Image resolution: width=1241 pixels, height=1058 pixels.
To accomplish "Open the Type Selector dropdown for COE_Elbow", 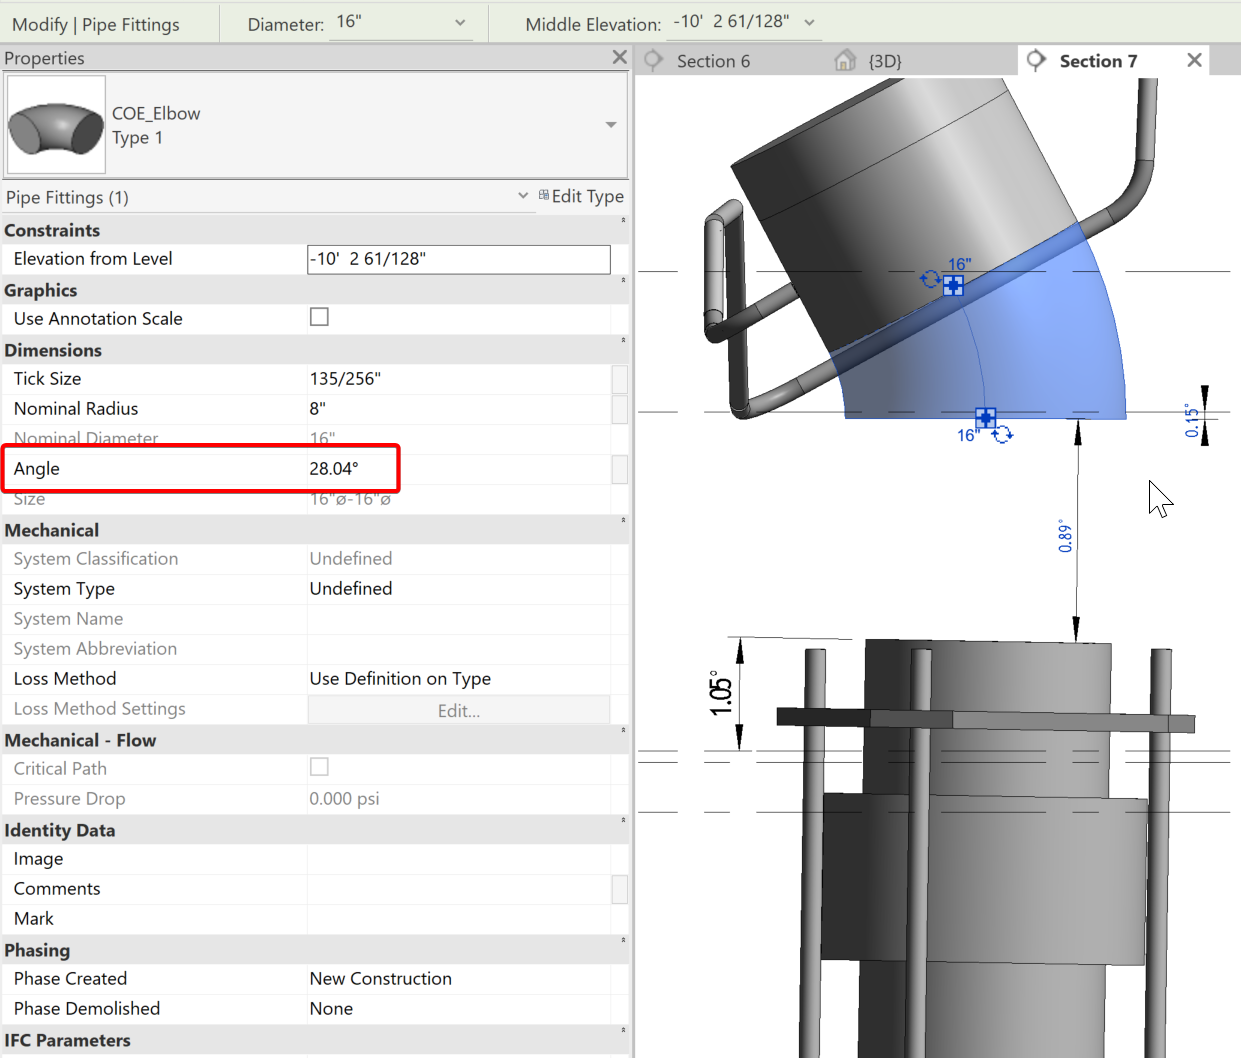I will (611, 125).
